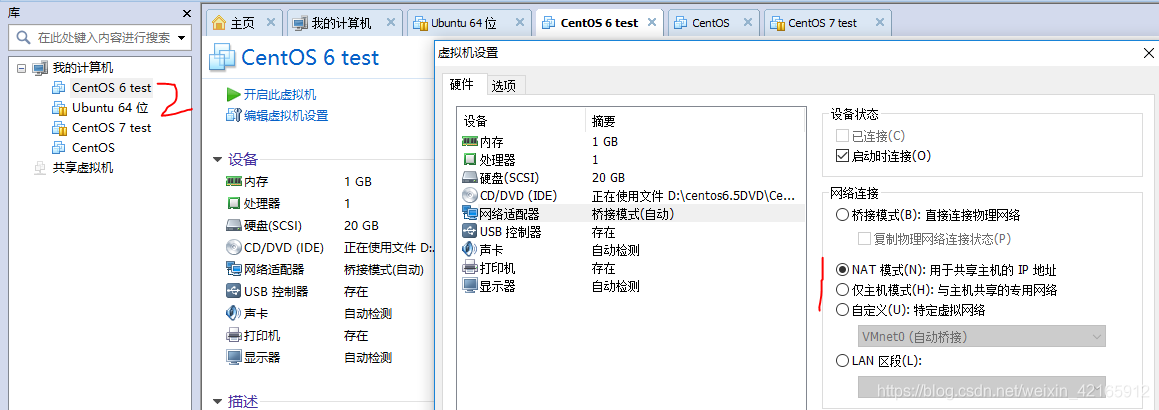Click the 我的计算机 computer icon in tree

coord(40,68)
